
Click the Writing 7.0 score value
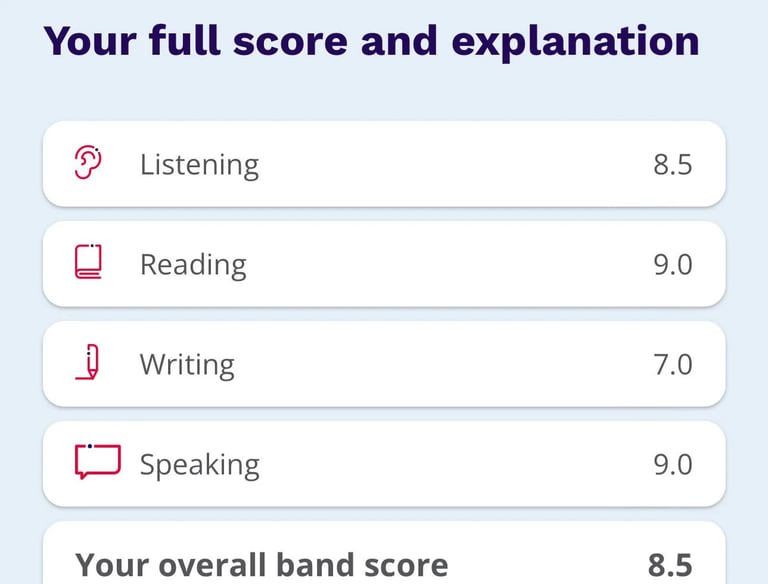[672, 365]
